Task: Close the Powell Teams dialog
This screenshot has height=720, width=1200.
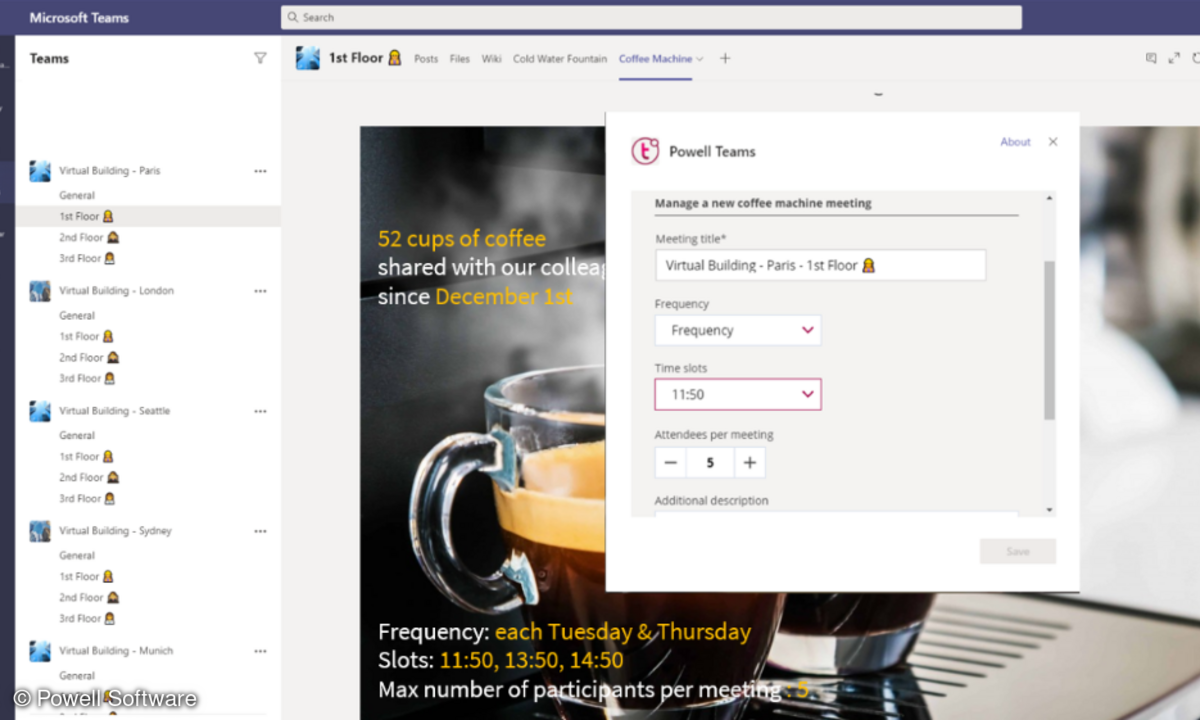Action: (x=1053, y=142)
